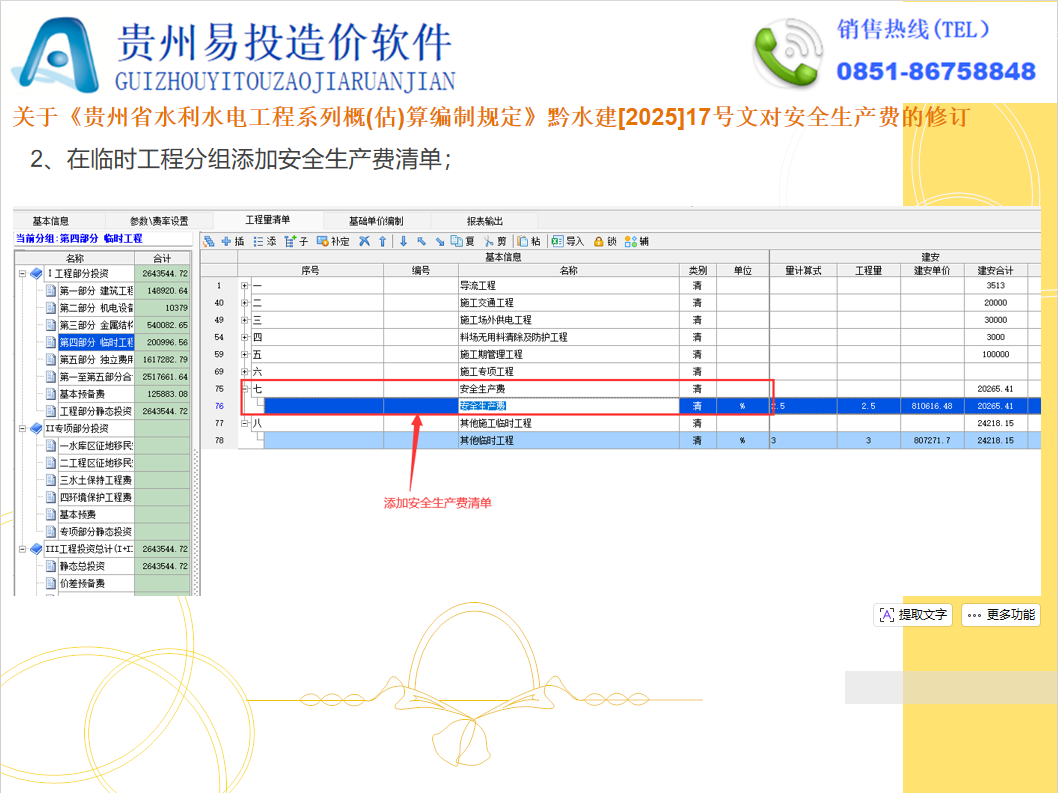Click the blue X delete icon
Screen dimensions: 1058x793
coord(365,241)
